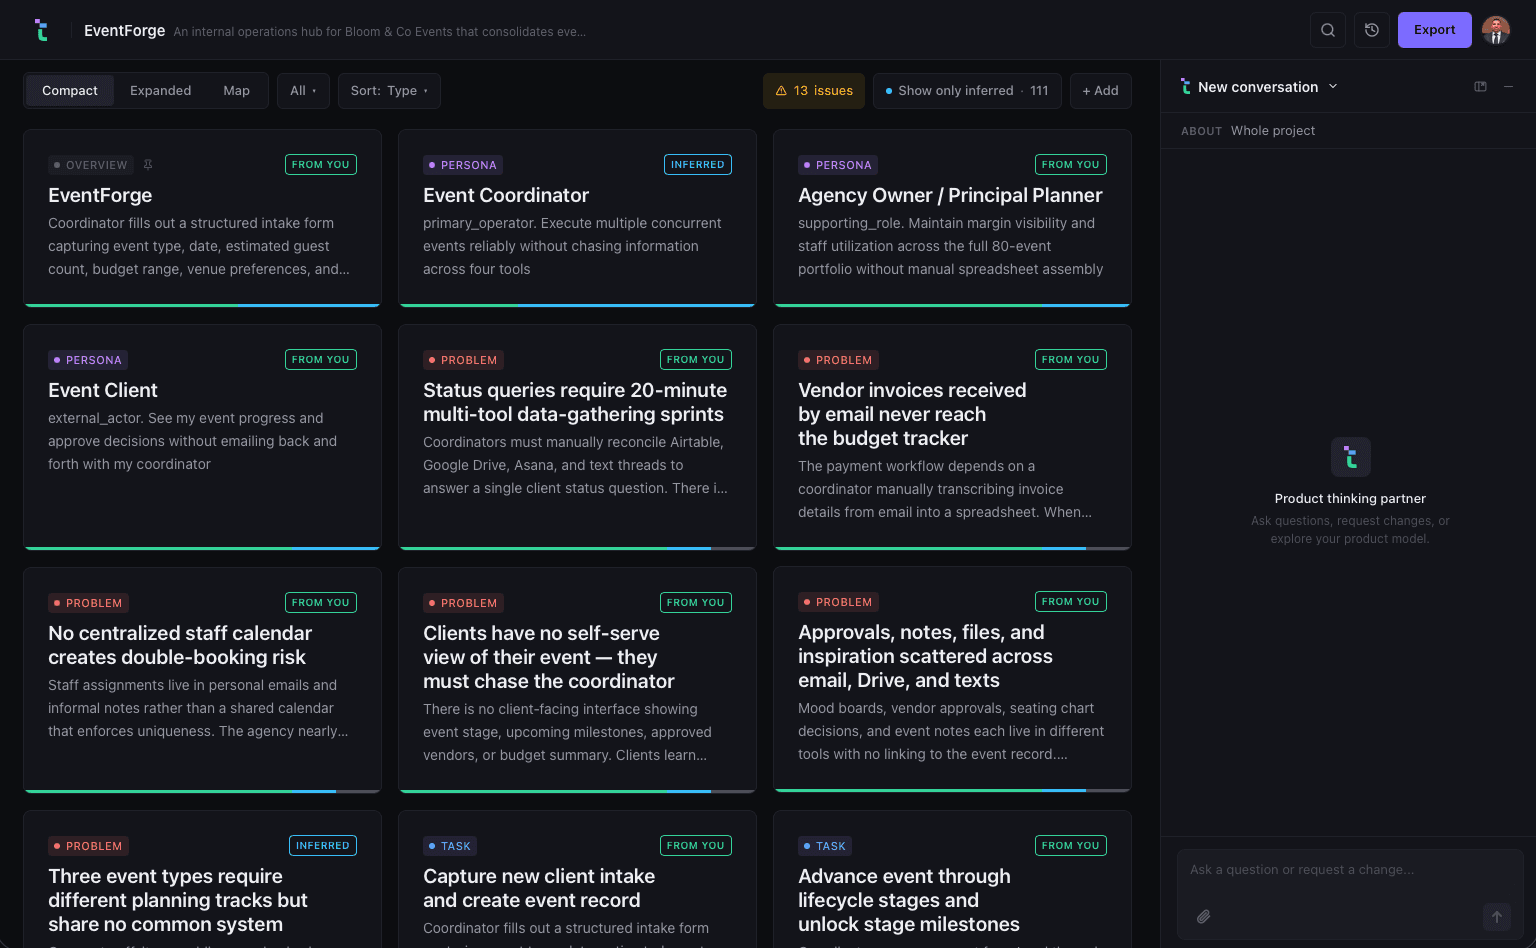Open Approvals, notes, files card
The height and width of the screenshot is (948, 1536).
pos(952,680)
